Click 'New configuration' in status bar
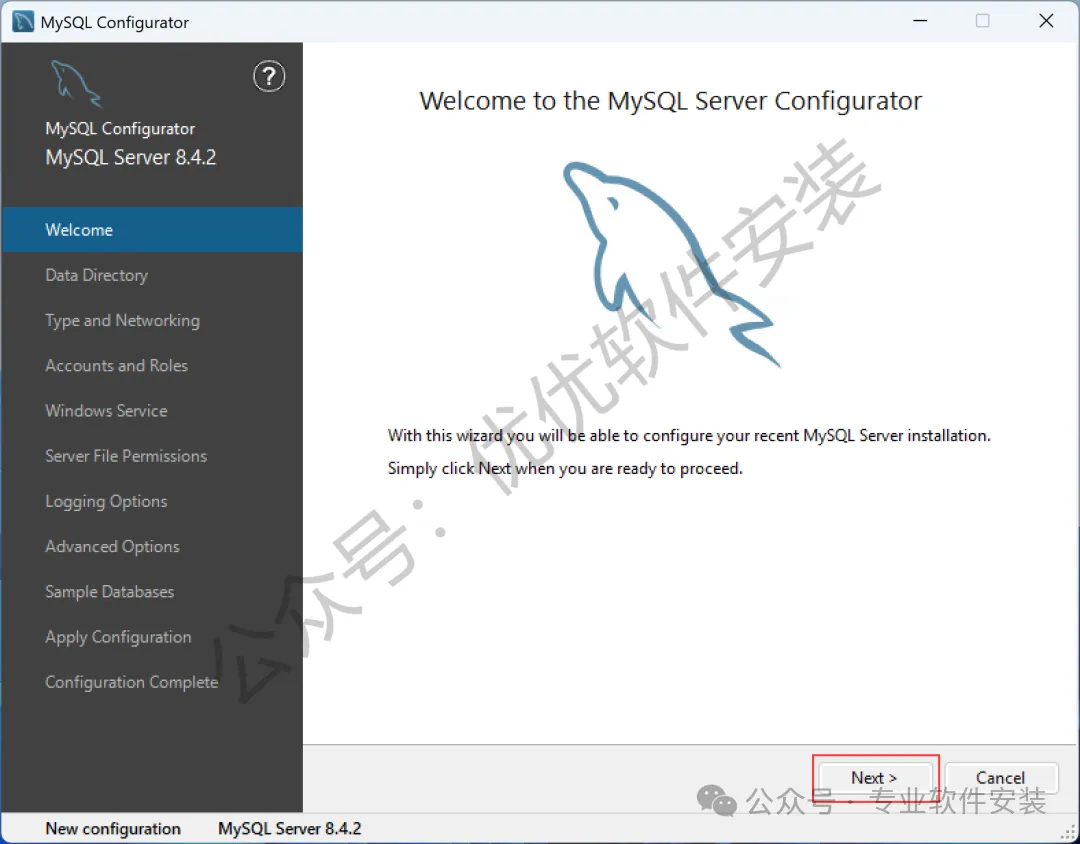 [113, 829]
